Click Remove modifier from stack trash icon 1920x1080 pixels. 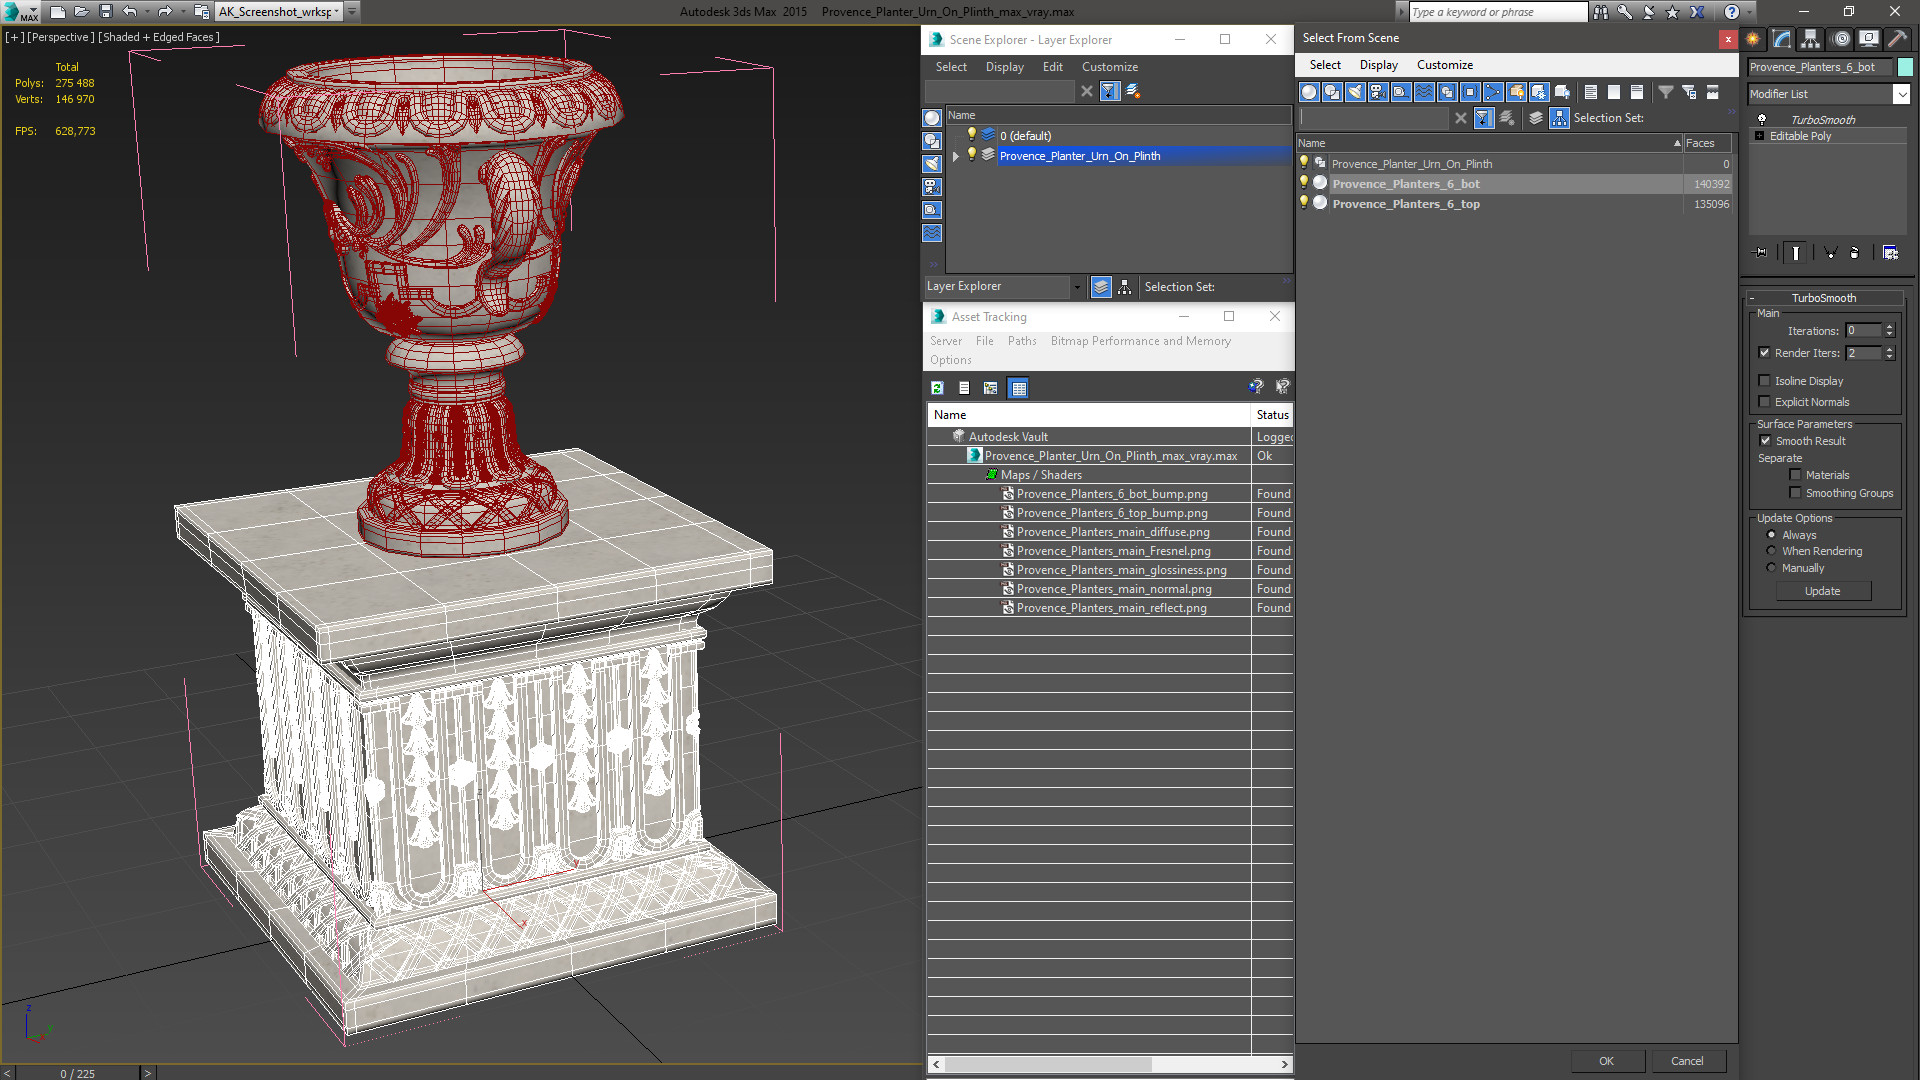pyautogui.click(x=1854, y=253)
